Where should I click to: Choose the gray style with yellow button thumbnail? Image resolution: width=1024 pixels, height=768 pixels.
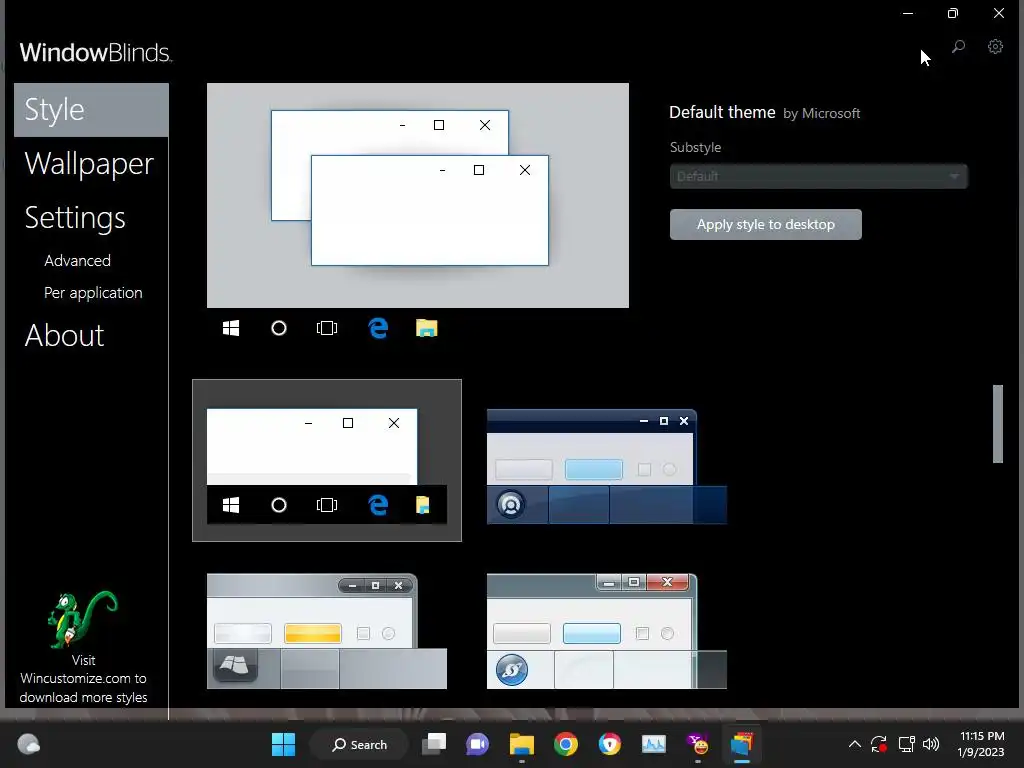click(x=327, y=631)
